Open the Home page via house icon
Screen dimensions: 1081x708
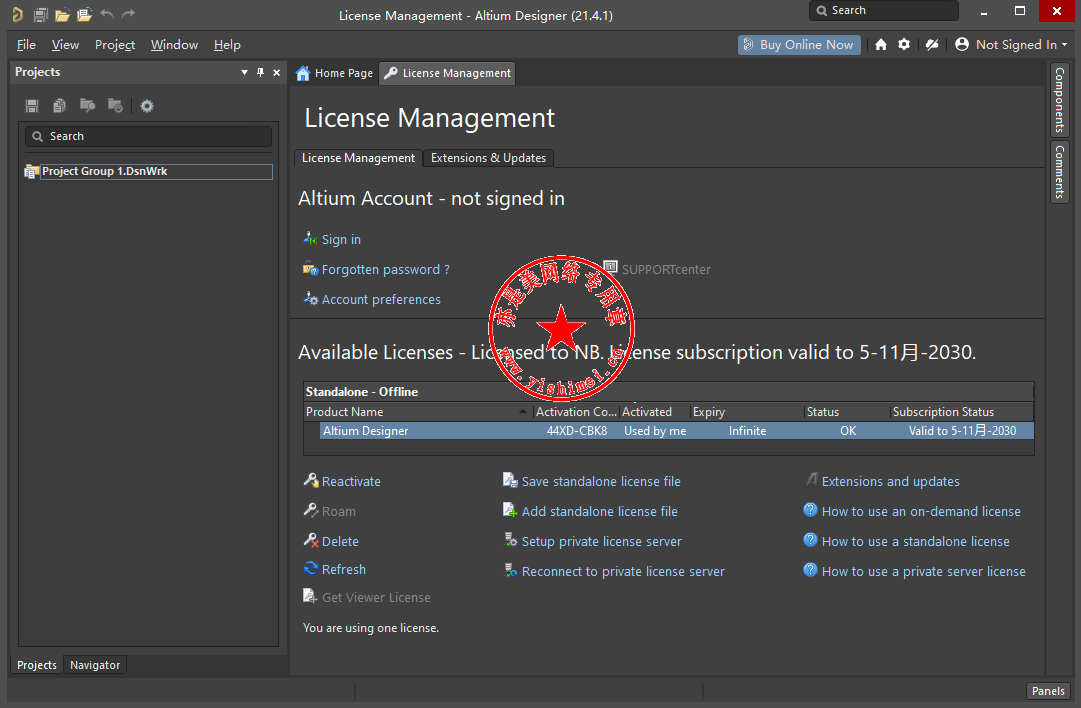[881, 45]
